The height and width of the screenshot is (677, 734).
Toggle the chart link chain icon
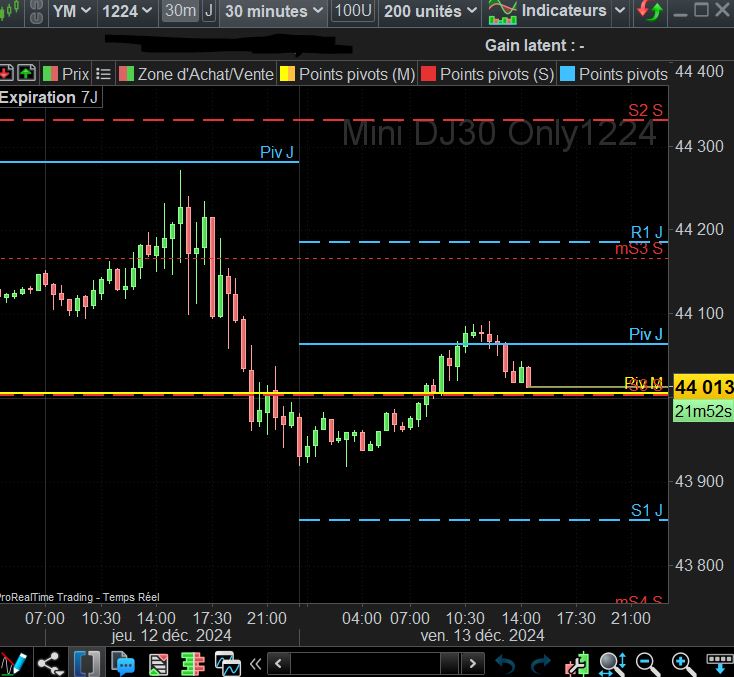(x=36, y=11)
